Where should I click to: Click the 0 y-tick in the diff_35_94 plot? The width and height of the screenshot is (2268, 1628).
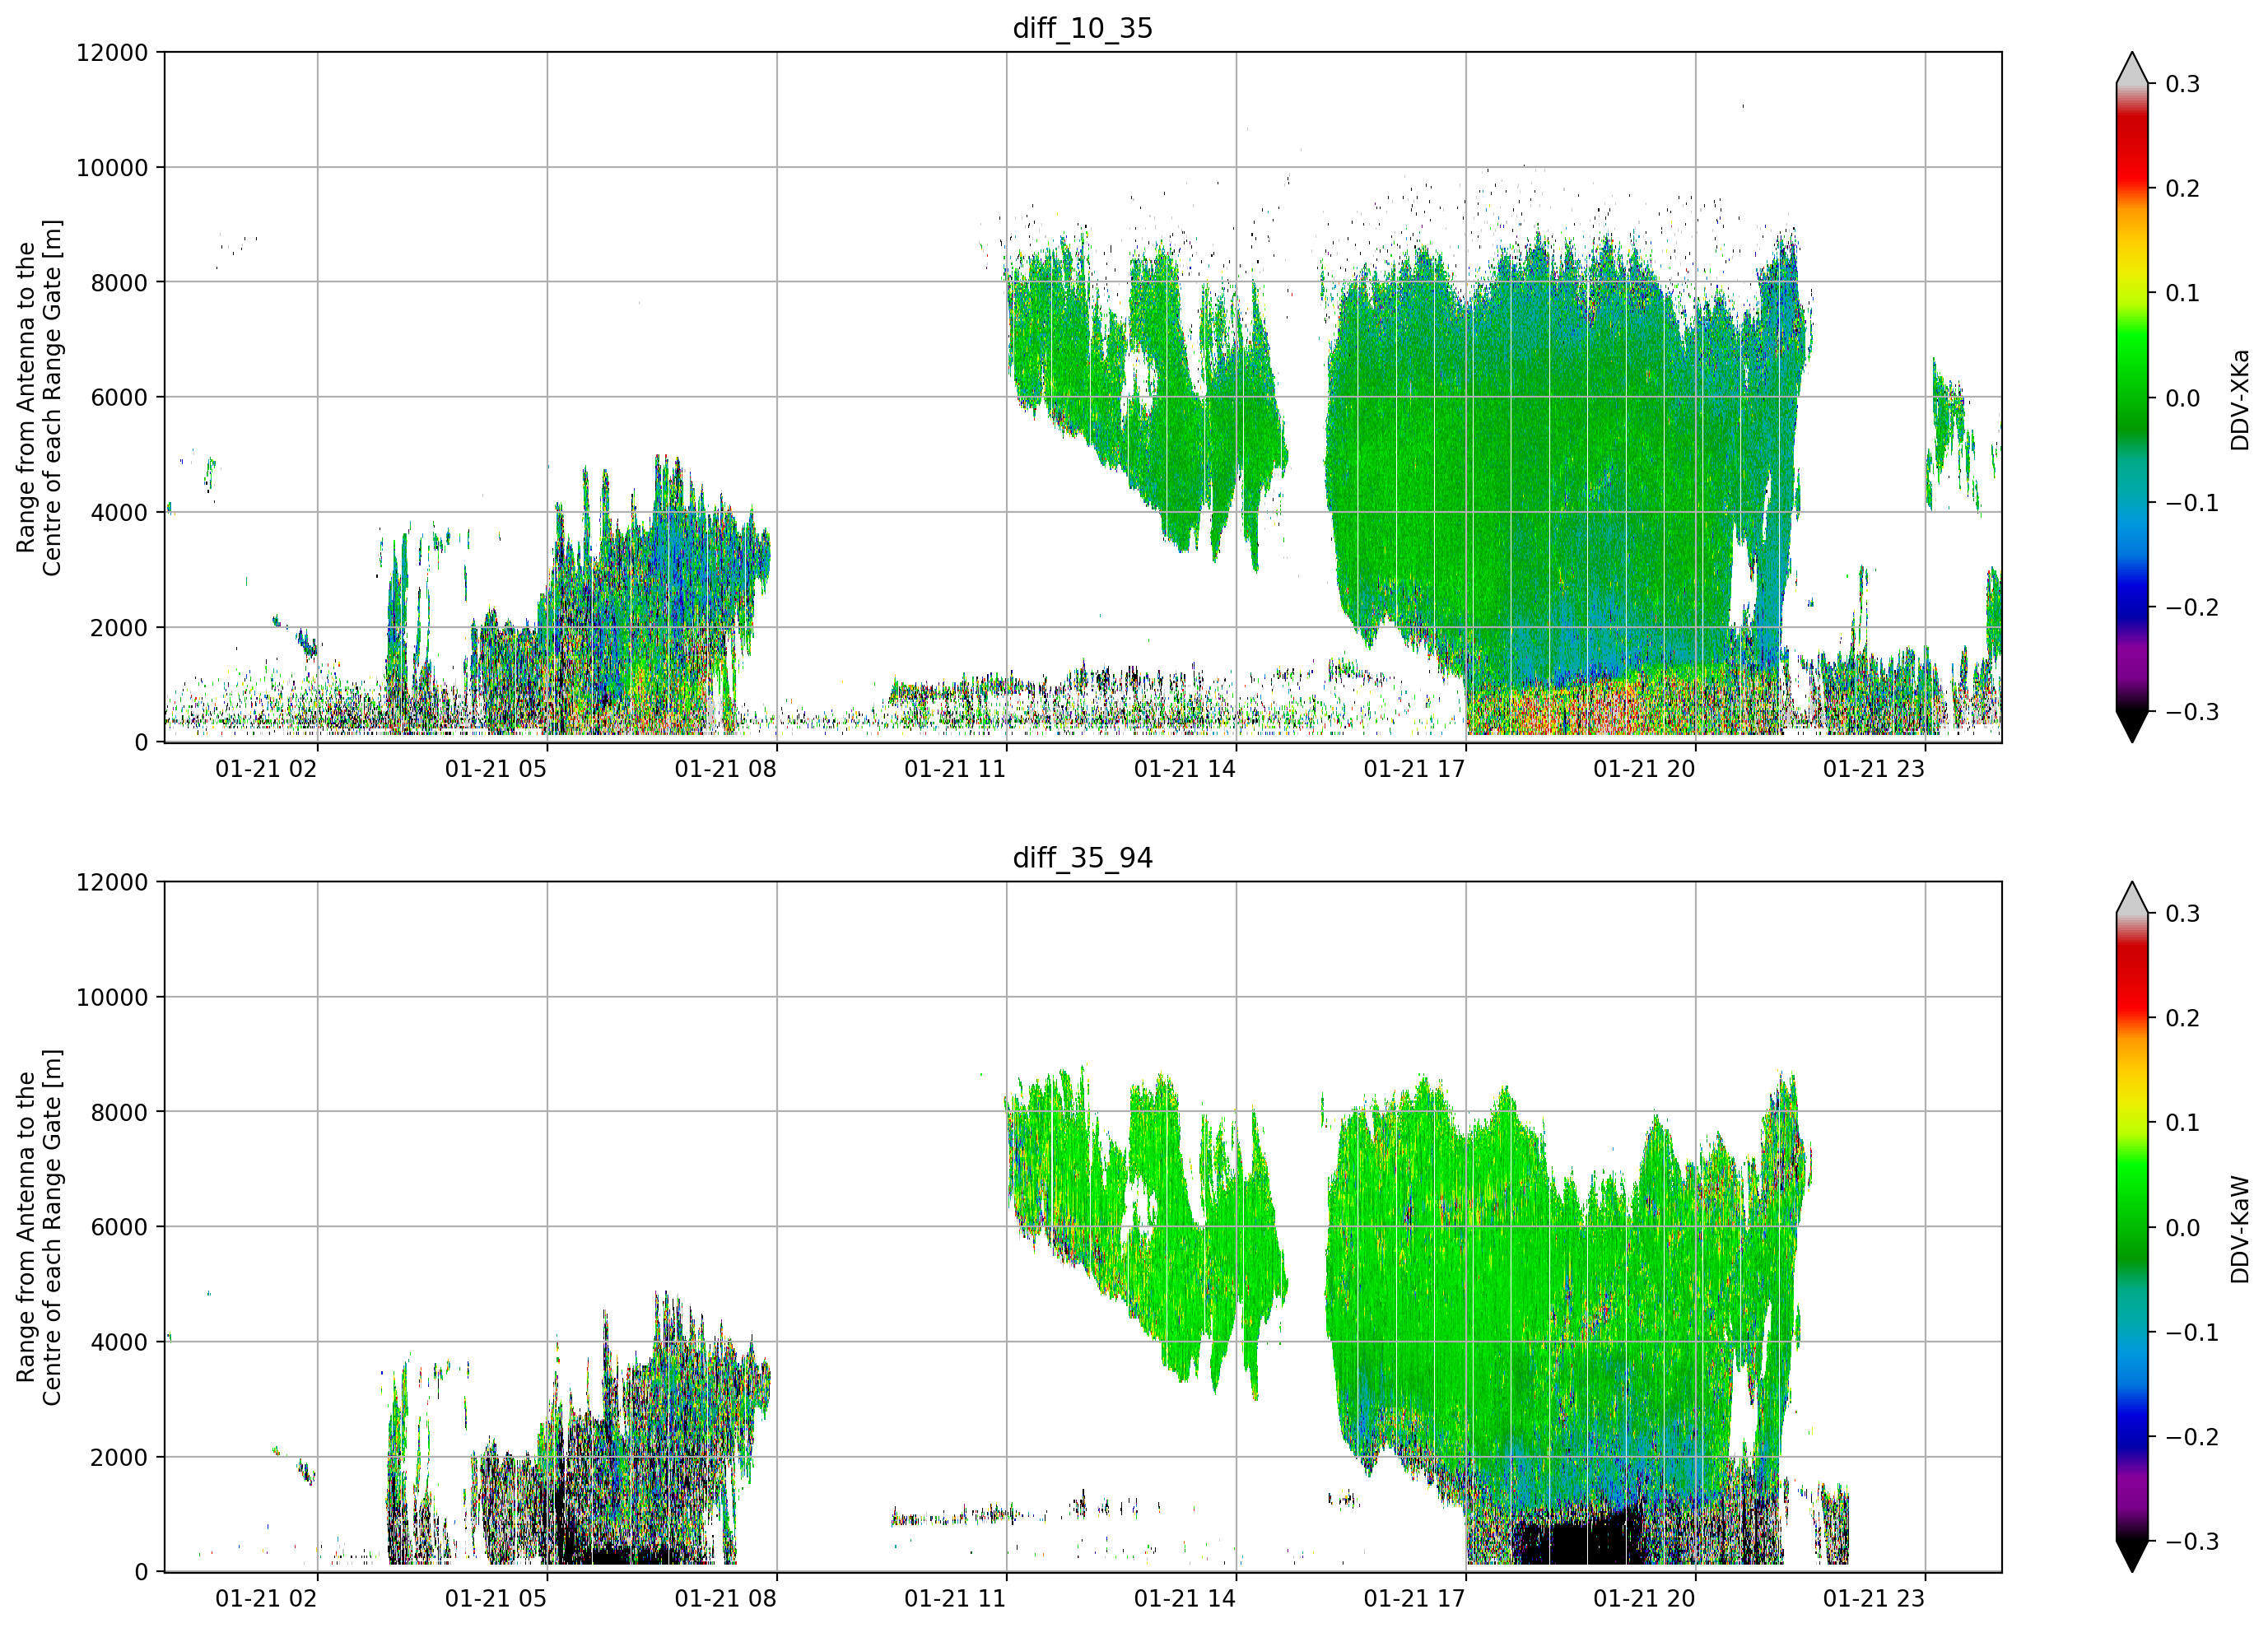pyautogui.click(x=141, y=1572)
